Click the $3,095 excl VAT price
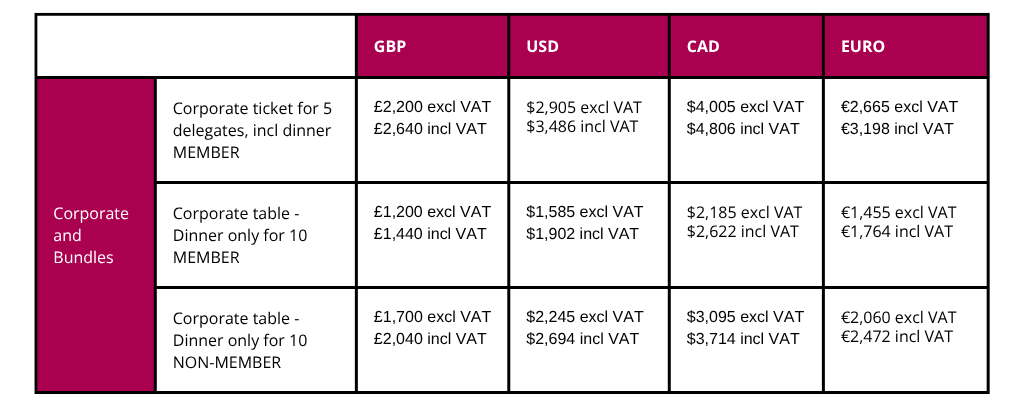The image size is (1024, 399). [x=745, y=317]
